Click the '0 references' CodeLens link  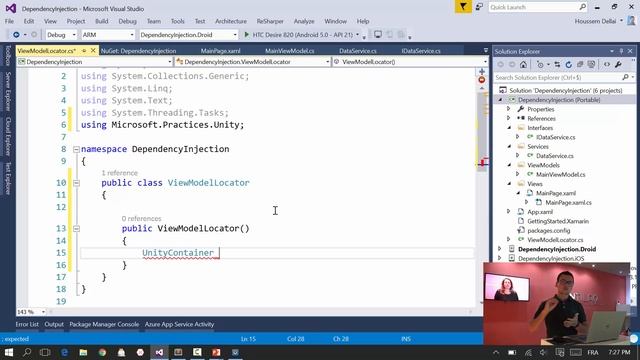click(x=142, y=219)
